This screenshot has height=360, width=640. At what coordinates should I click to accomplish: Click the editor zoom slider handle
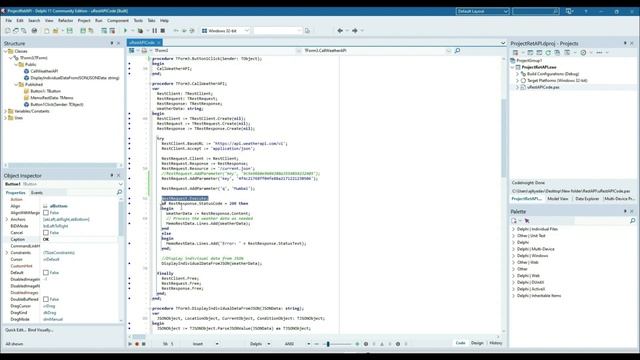point(328,344)
